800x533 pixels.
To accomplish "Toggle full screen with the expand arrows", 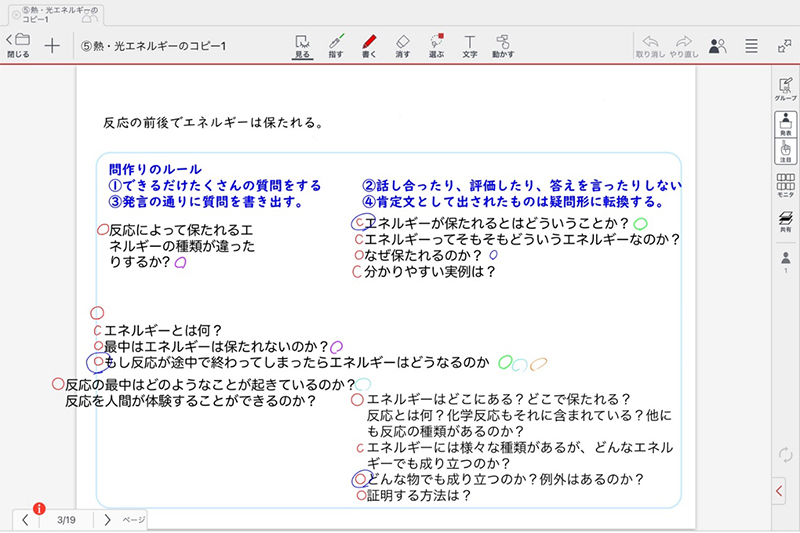I will [784, 46].
